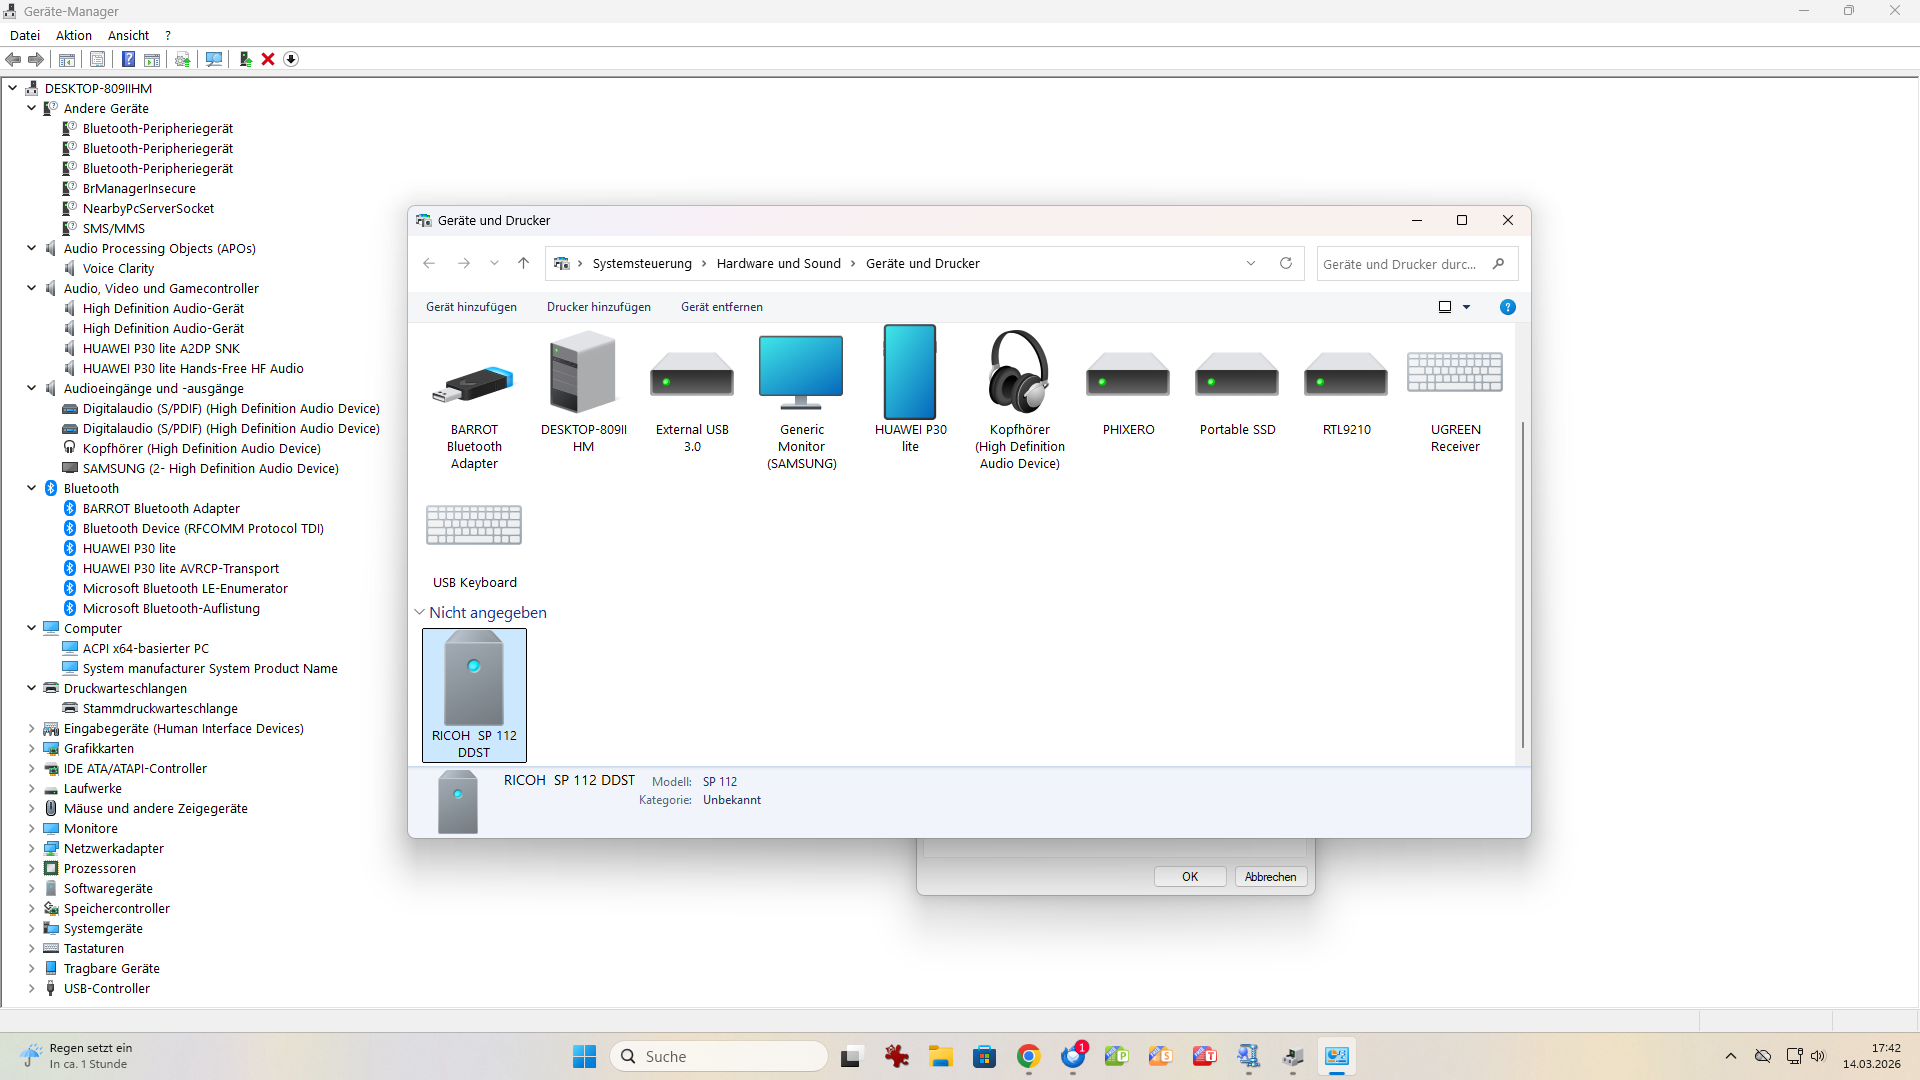This screenshot has height=1080, width=1920.
Task: Open the Ansicht menu
Action: [x=128, y=35]
